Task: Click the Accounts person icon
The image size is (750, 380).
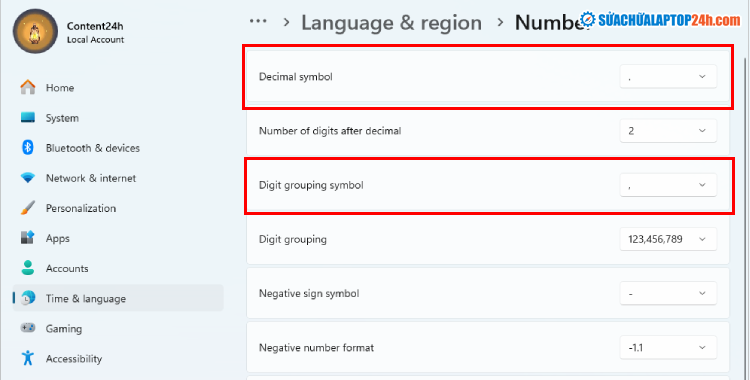Action: coord(28,268)
